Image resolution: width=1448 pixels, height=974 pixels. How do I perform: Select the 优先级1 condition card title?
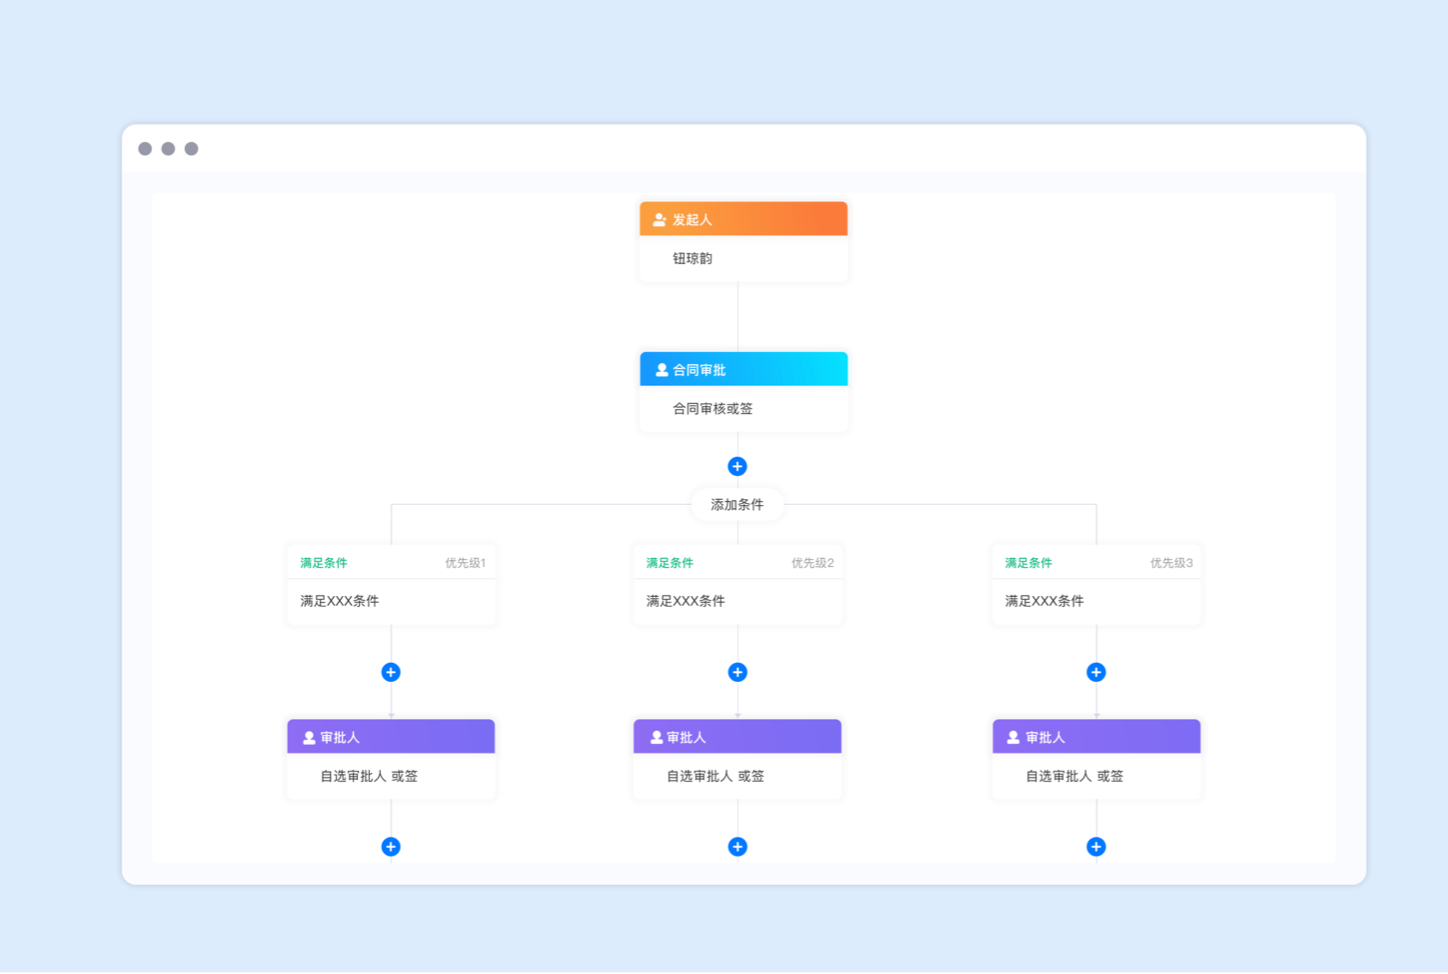324,563
